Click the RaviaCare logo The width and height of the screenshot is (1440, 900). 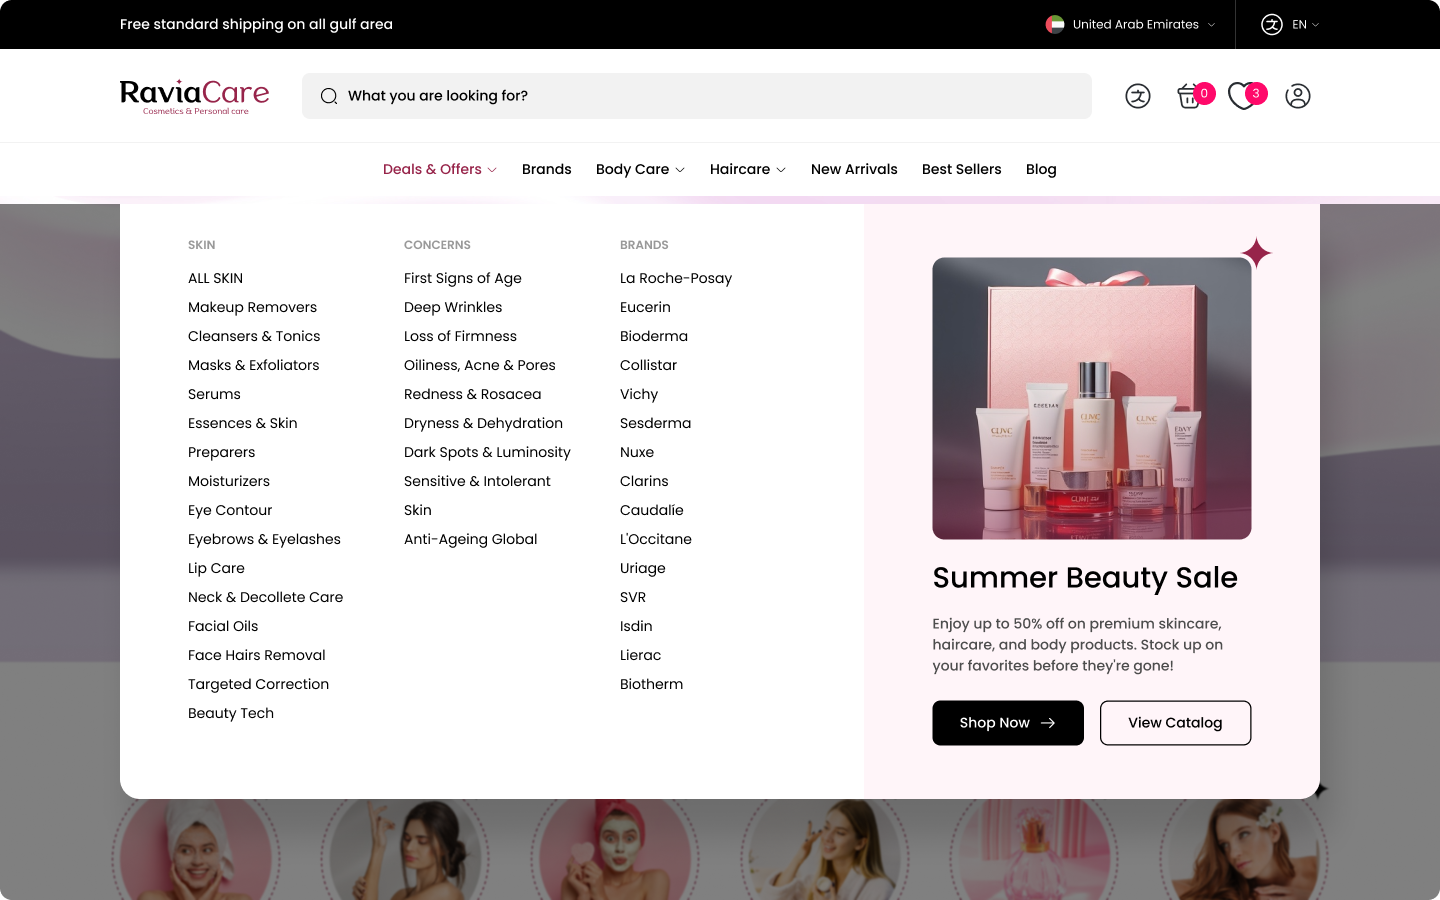(x=194, y=96)
